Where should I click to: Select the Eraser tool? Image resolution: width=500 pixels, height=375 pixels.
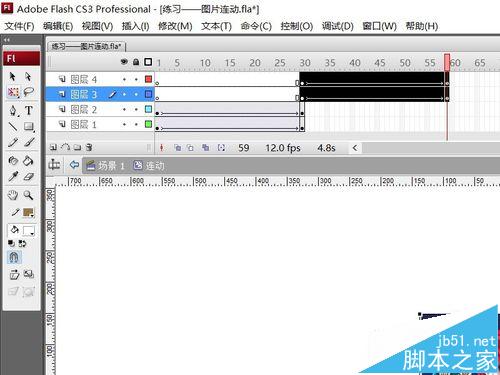click(x=29, y=176)
